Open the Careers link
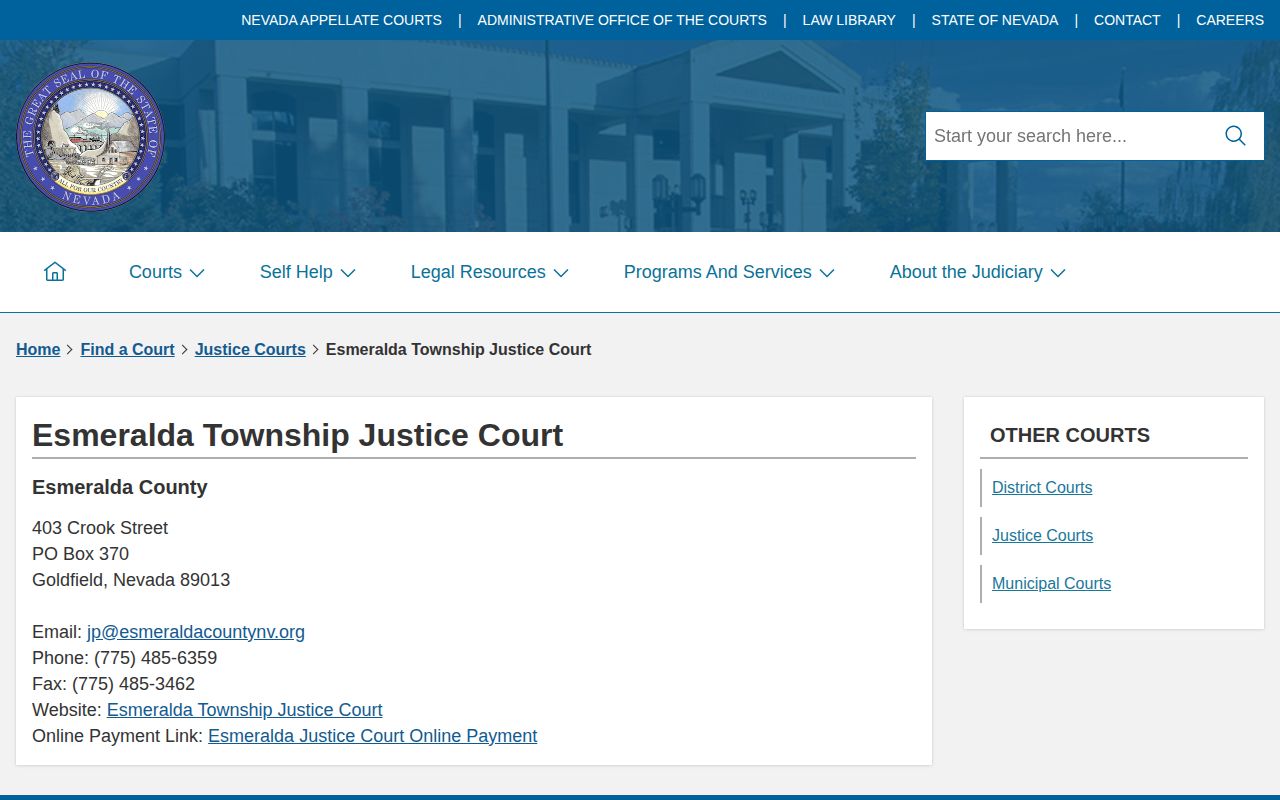1280x800 pixels. click(x=1230, y=20)
